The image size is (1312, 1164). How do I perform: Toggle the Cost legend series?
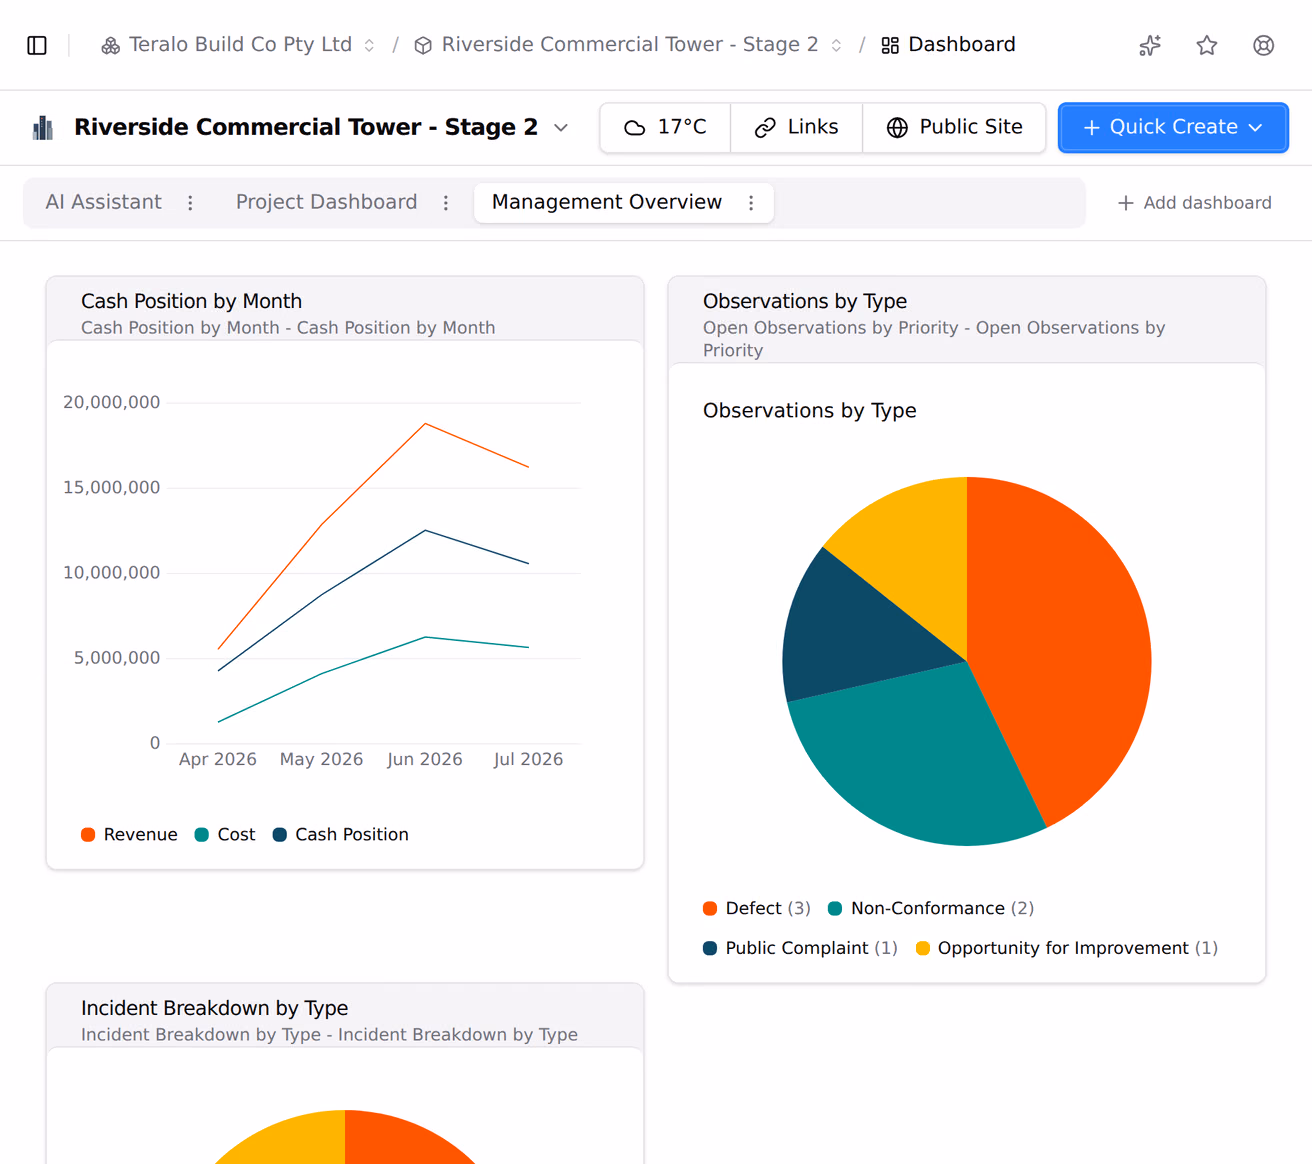225,834
